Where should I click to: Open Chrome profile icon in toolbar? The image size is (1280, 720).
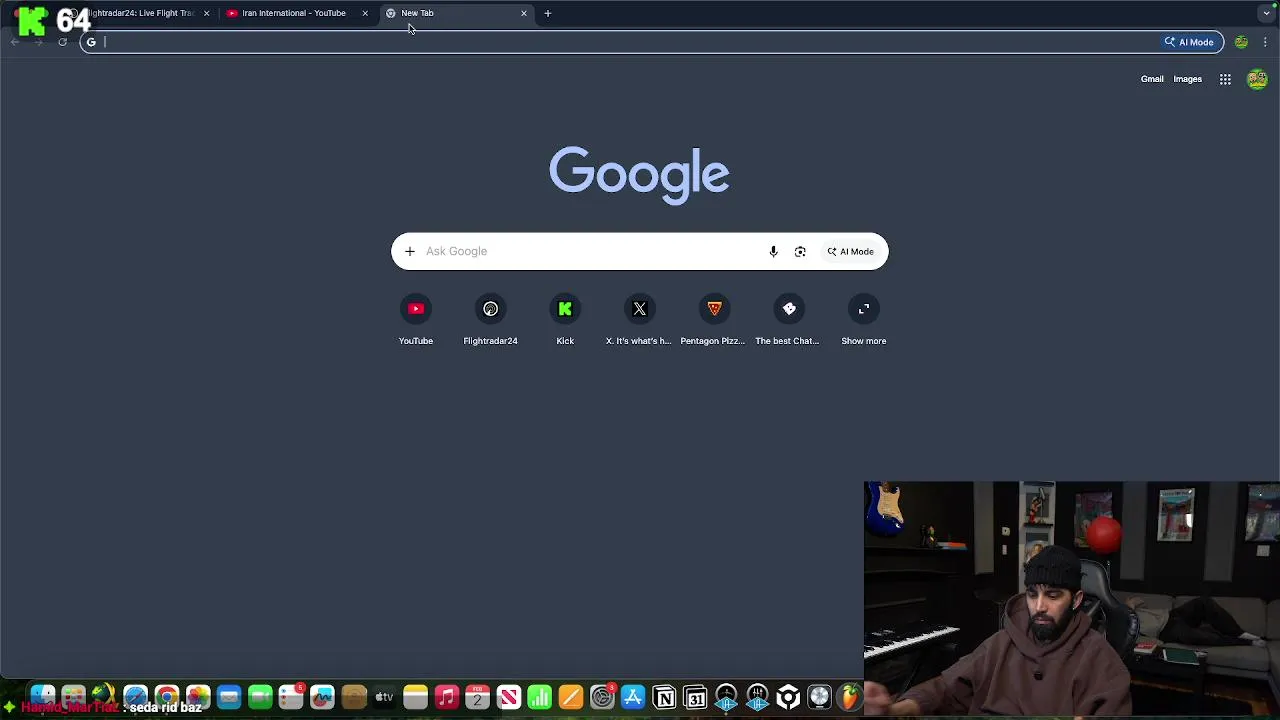point(1241,42)
